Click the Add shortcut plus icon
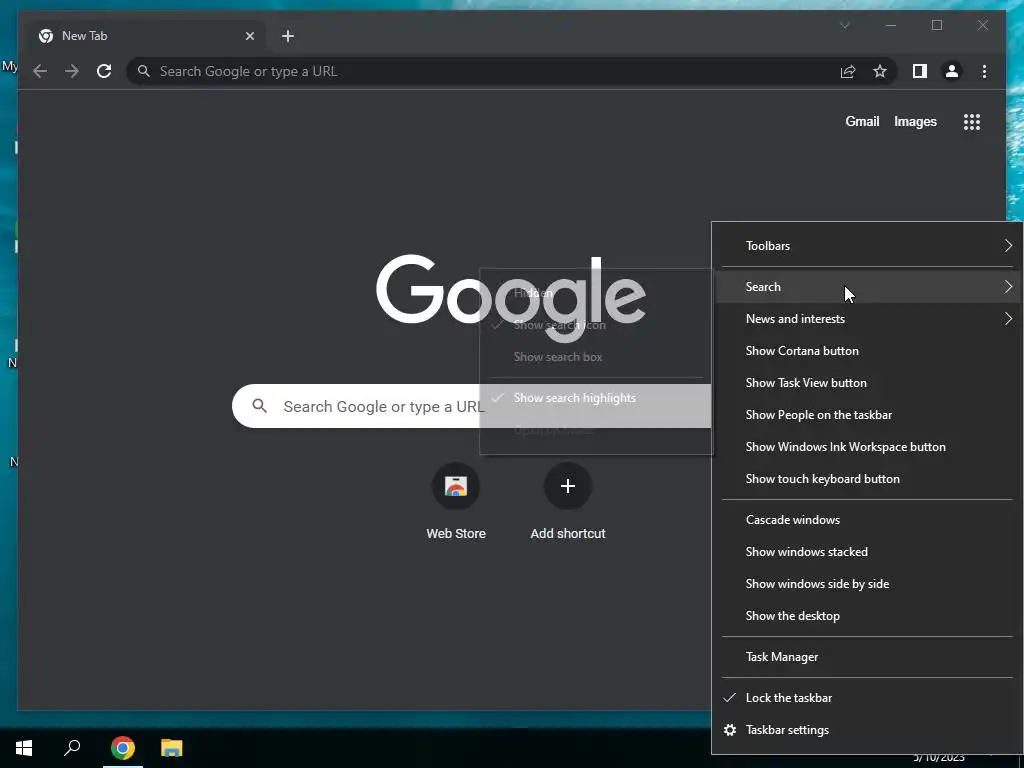 coord(568,486)
